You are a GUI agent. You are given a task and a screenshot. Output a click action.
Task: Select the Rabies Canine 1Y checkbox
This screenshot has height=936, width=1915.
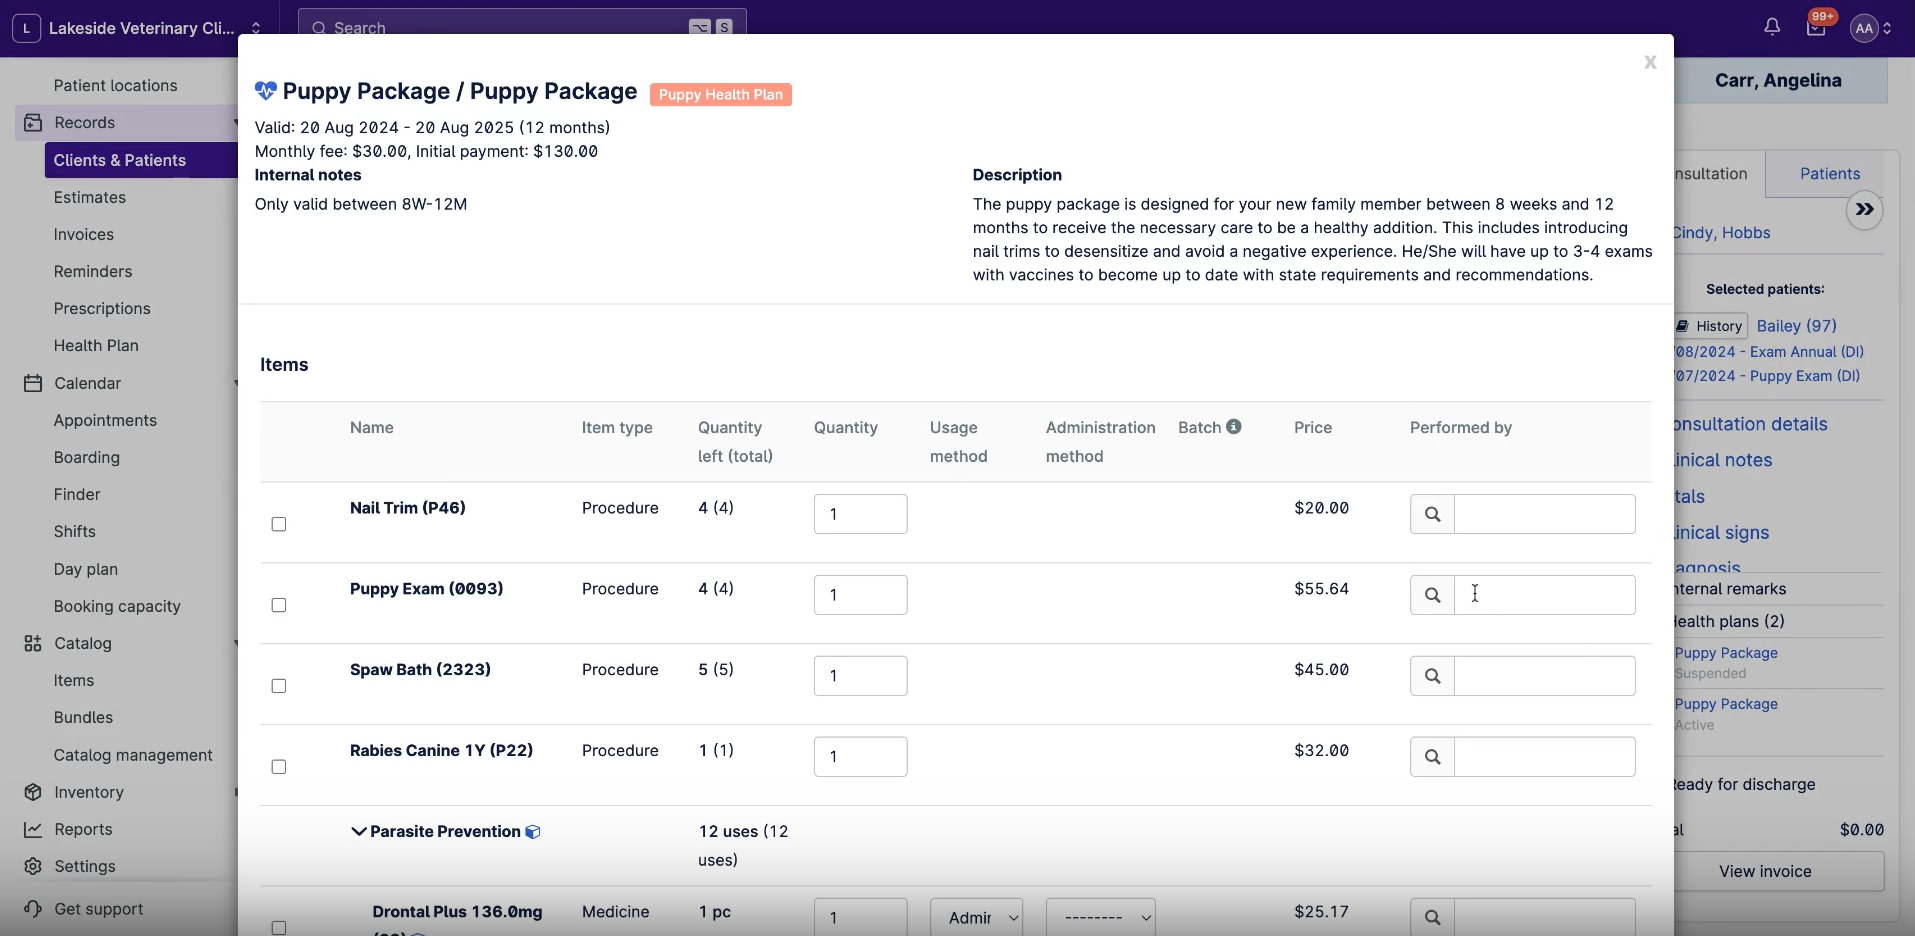(x=279, y=767)
